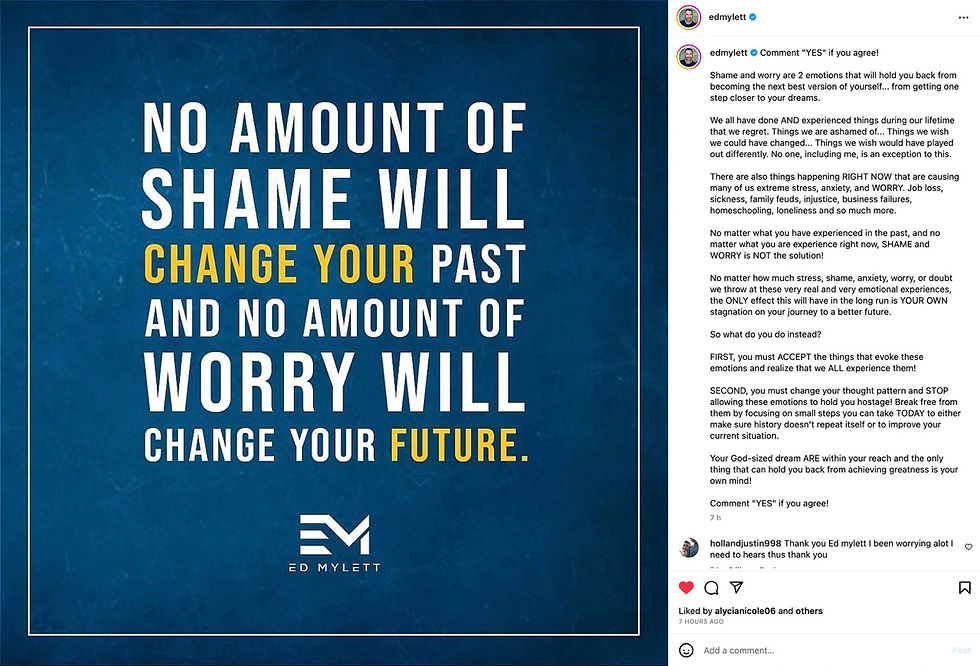Click the edmylett username in the caption
980x666 pixels.
pyautogui.click(x=731, y=52)
